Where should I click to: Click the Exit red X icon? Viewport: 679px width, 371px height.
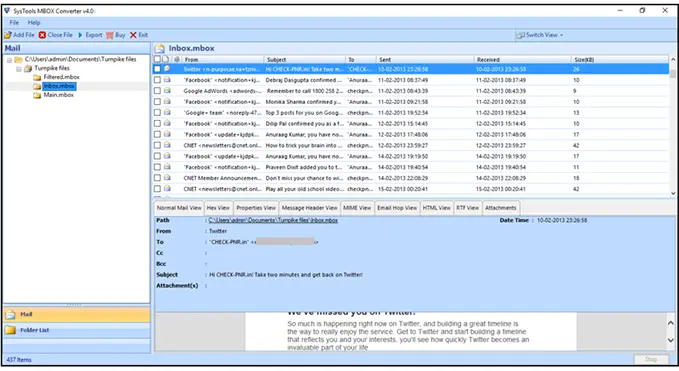click(x=133, y=35)
